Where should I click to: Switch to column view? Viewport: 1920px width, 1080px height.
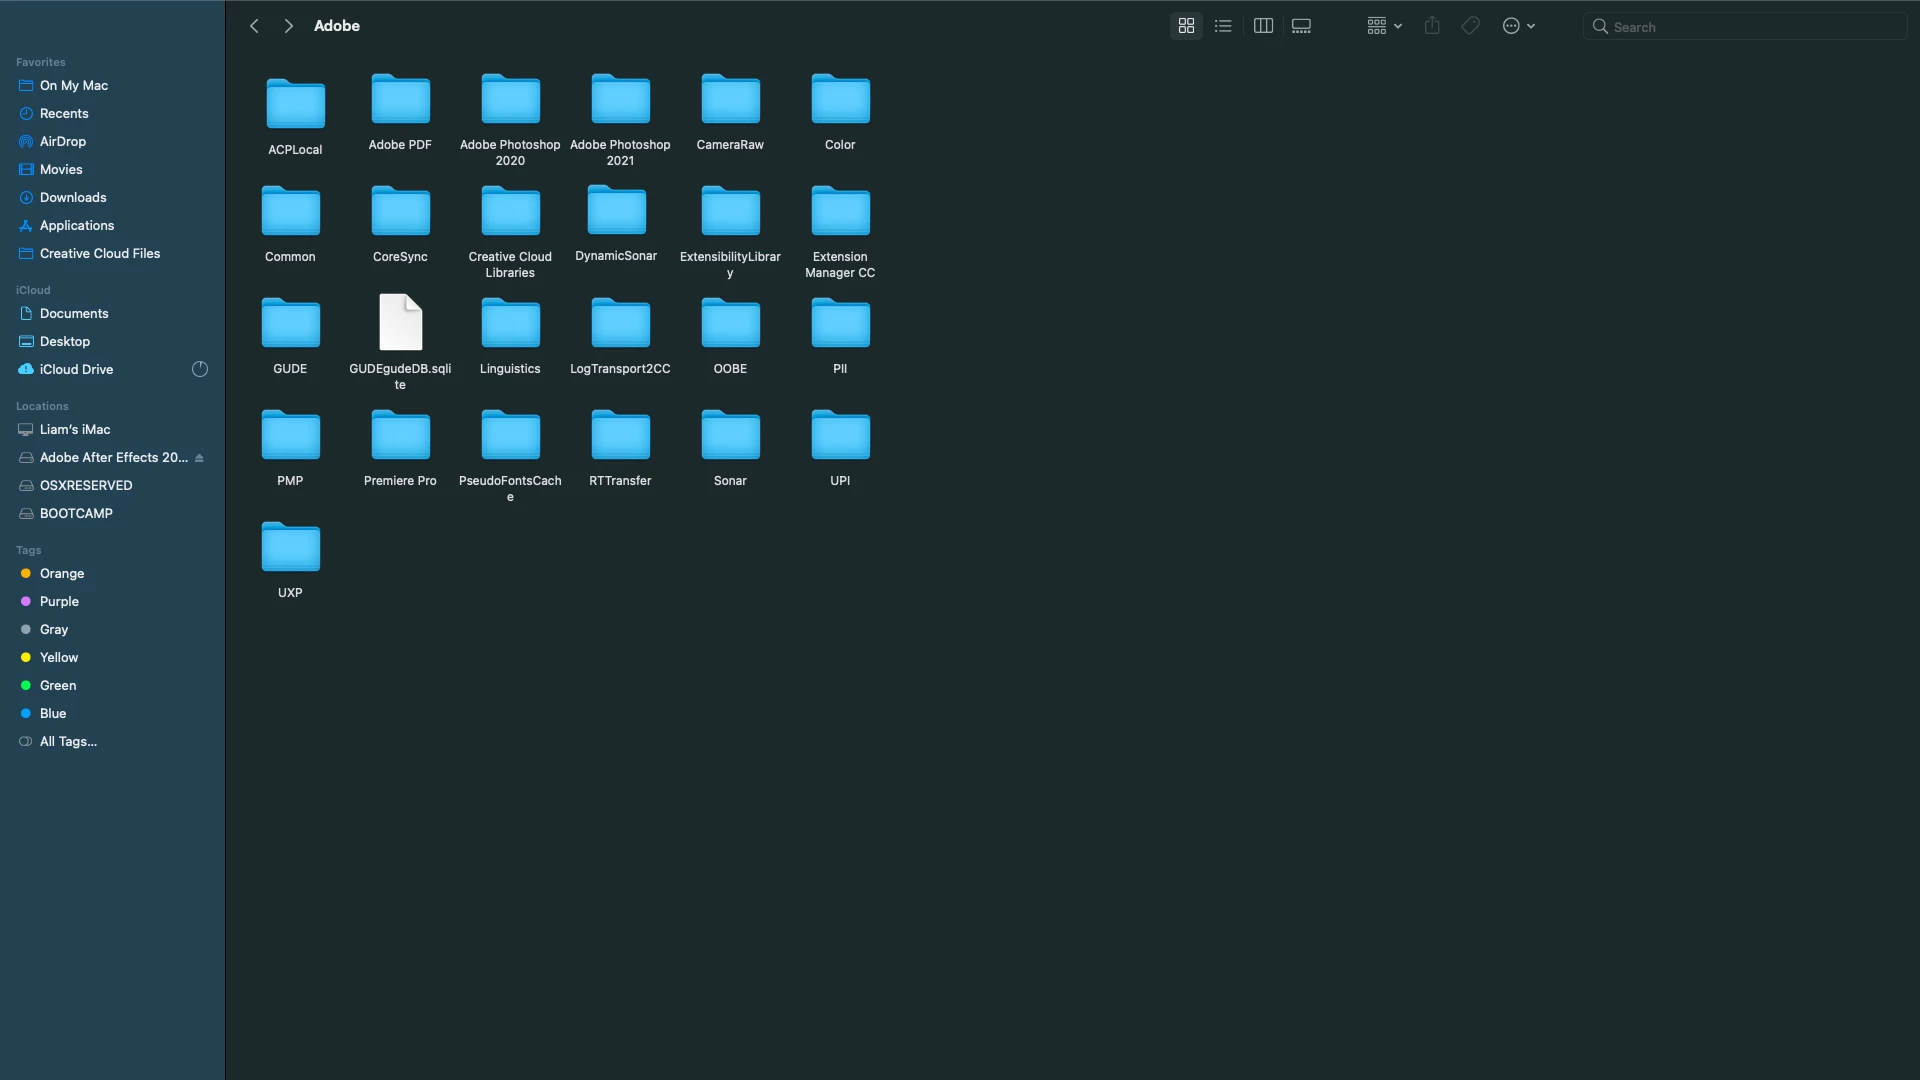pyautogui.click(x=1263, y=26)
